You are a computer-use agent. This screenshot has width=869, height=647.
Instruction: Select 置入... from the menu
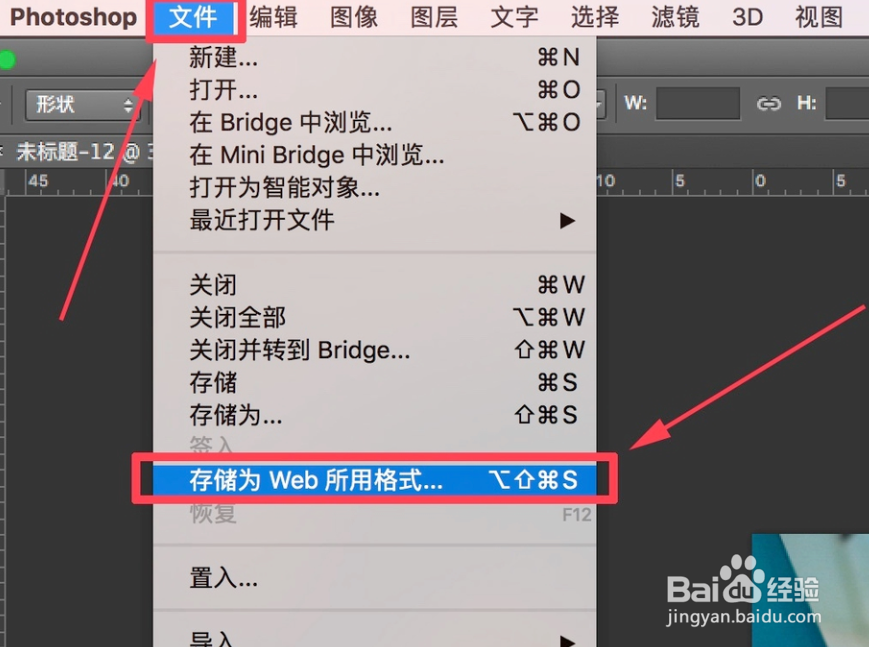click(x=375, y=578)
